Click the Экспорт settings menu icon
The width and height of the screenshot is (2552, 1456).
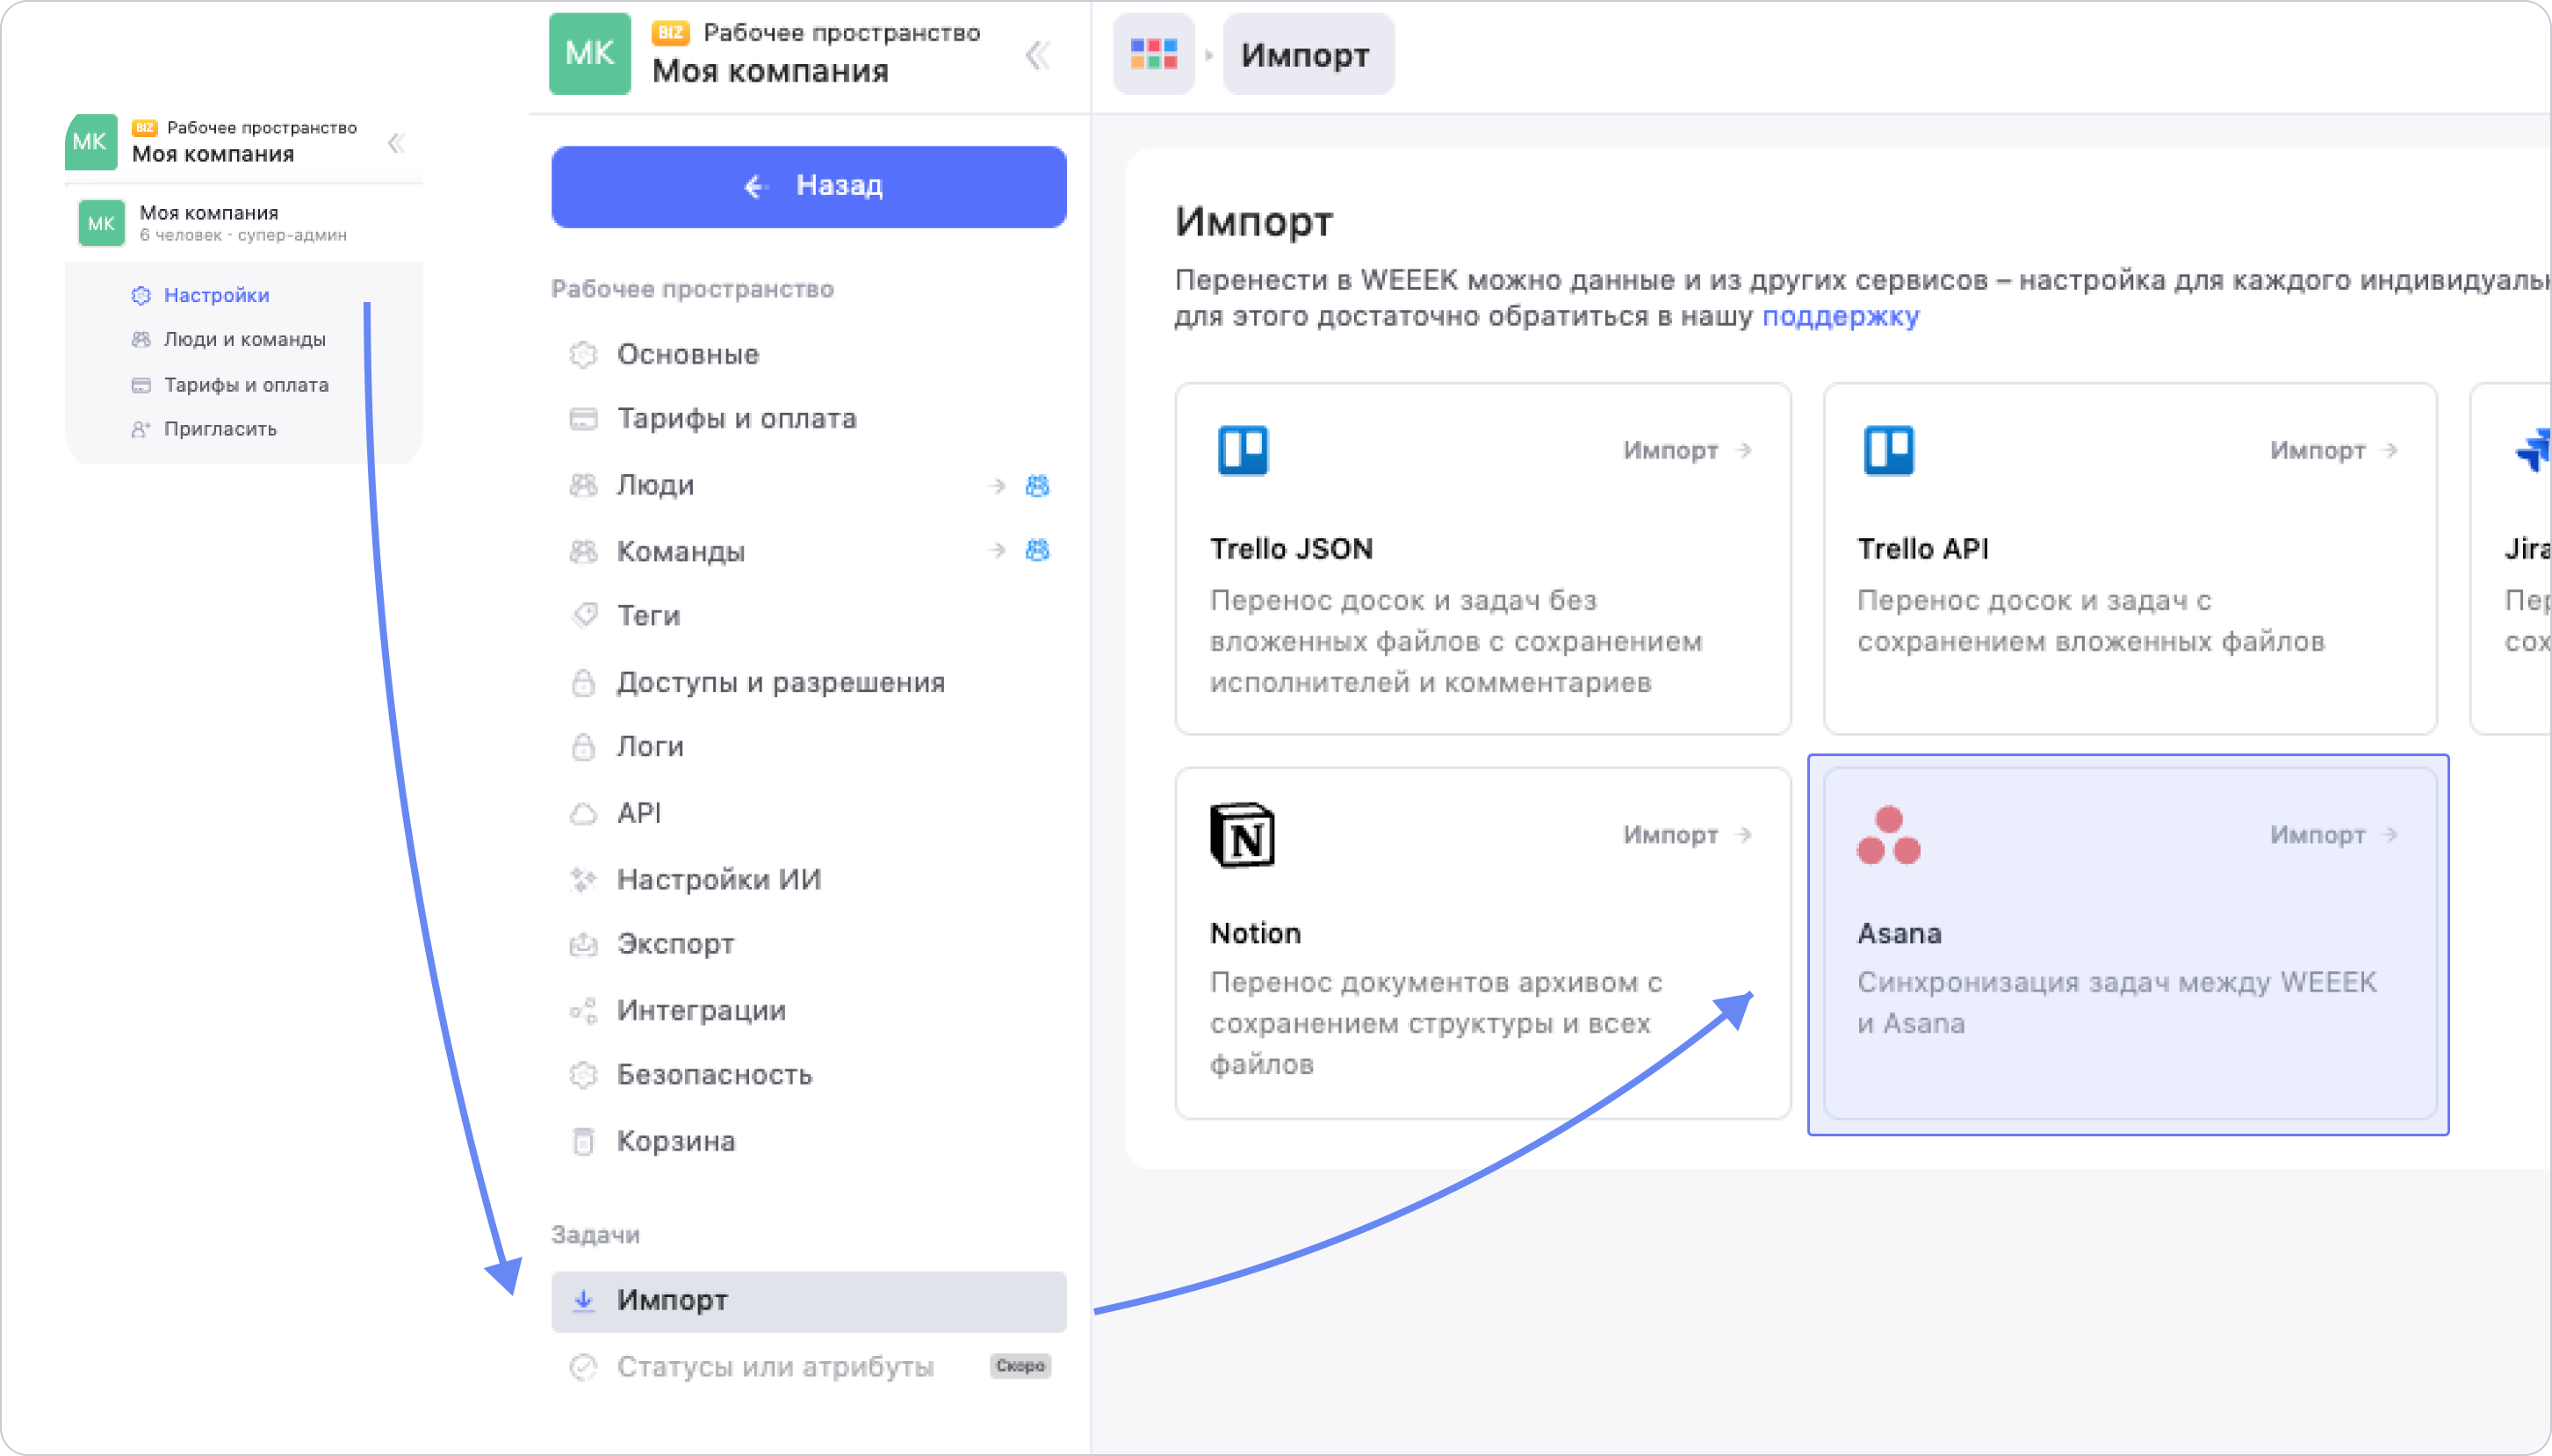[584, 944]
